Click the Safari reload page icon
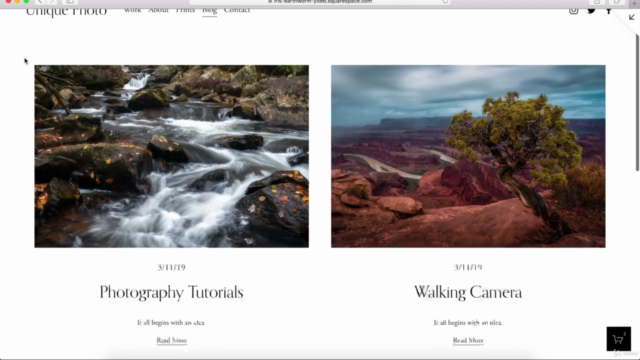The height and width of the screenshot is (360, 640). 445,2
